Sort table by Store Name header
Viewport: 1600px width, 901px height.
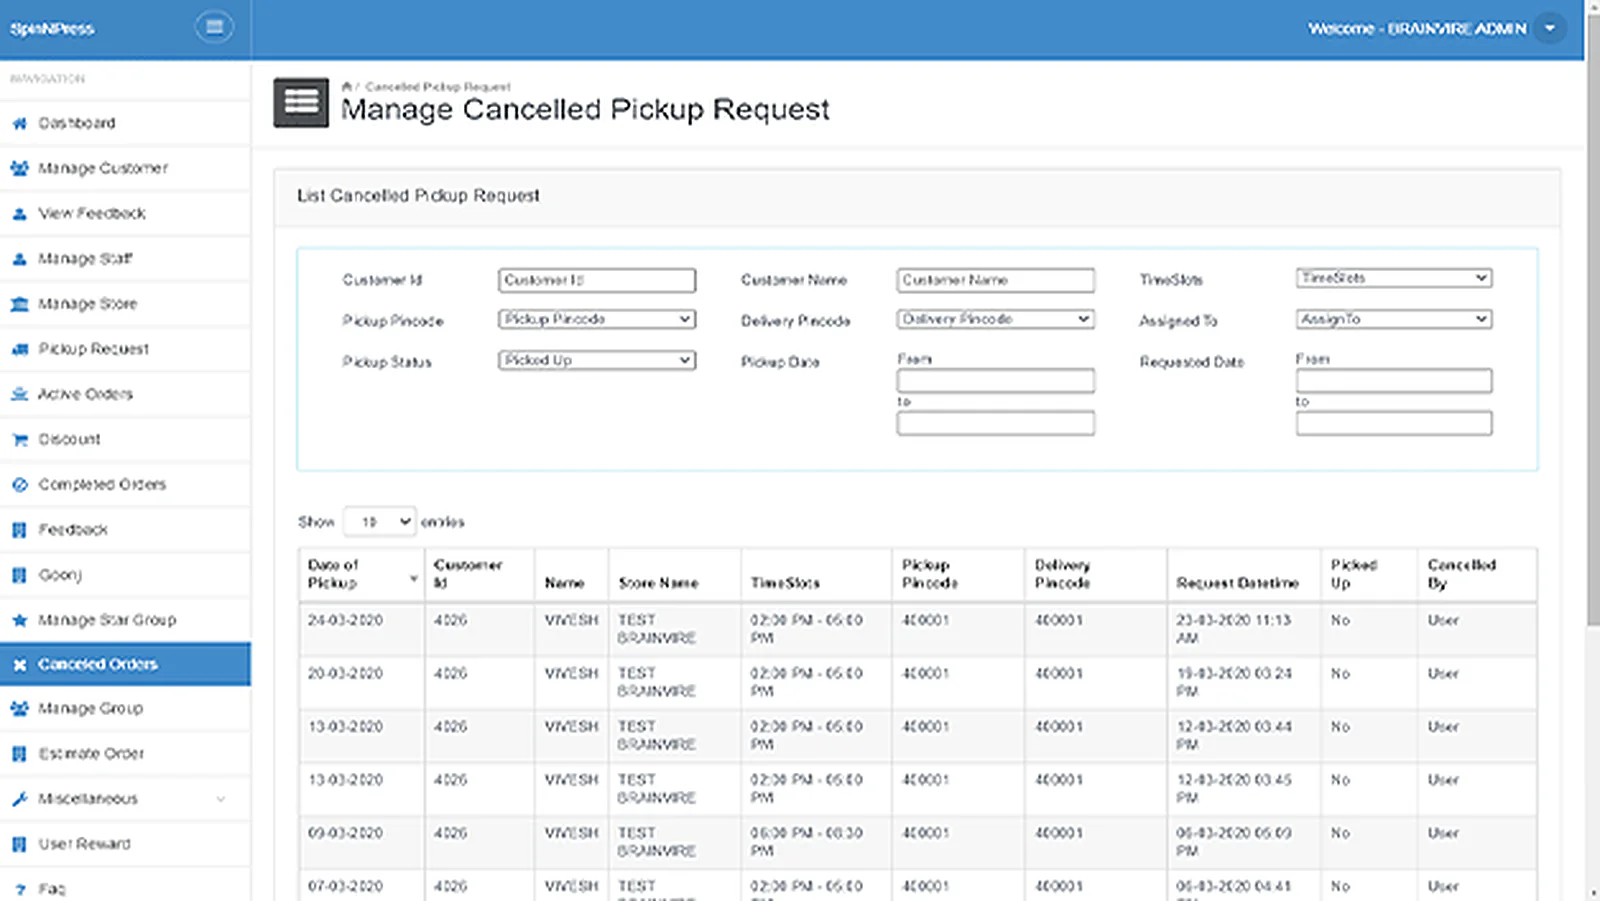675,574
